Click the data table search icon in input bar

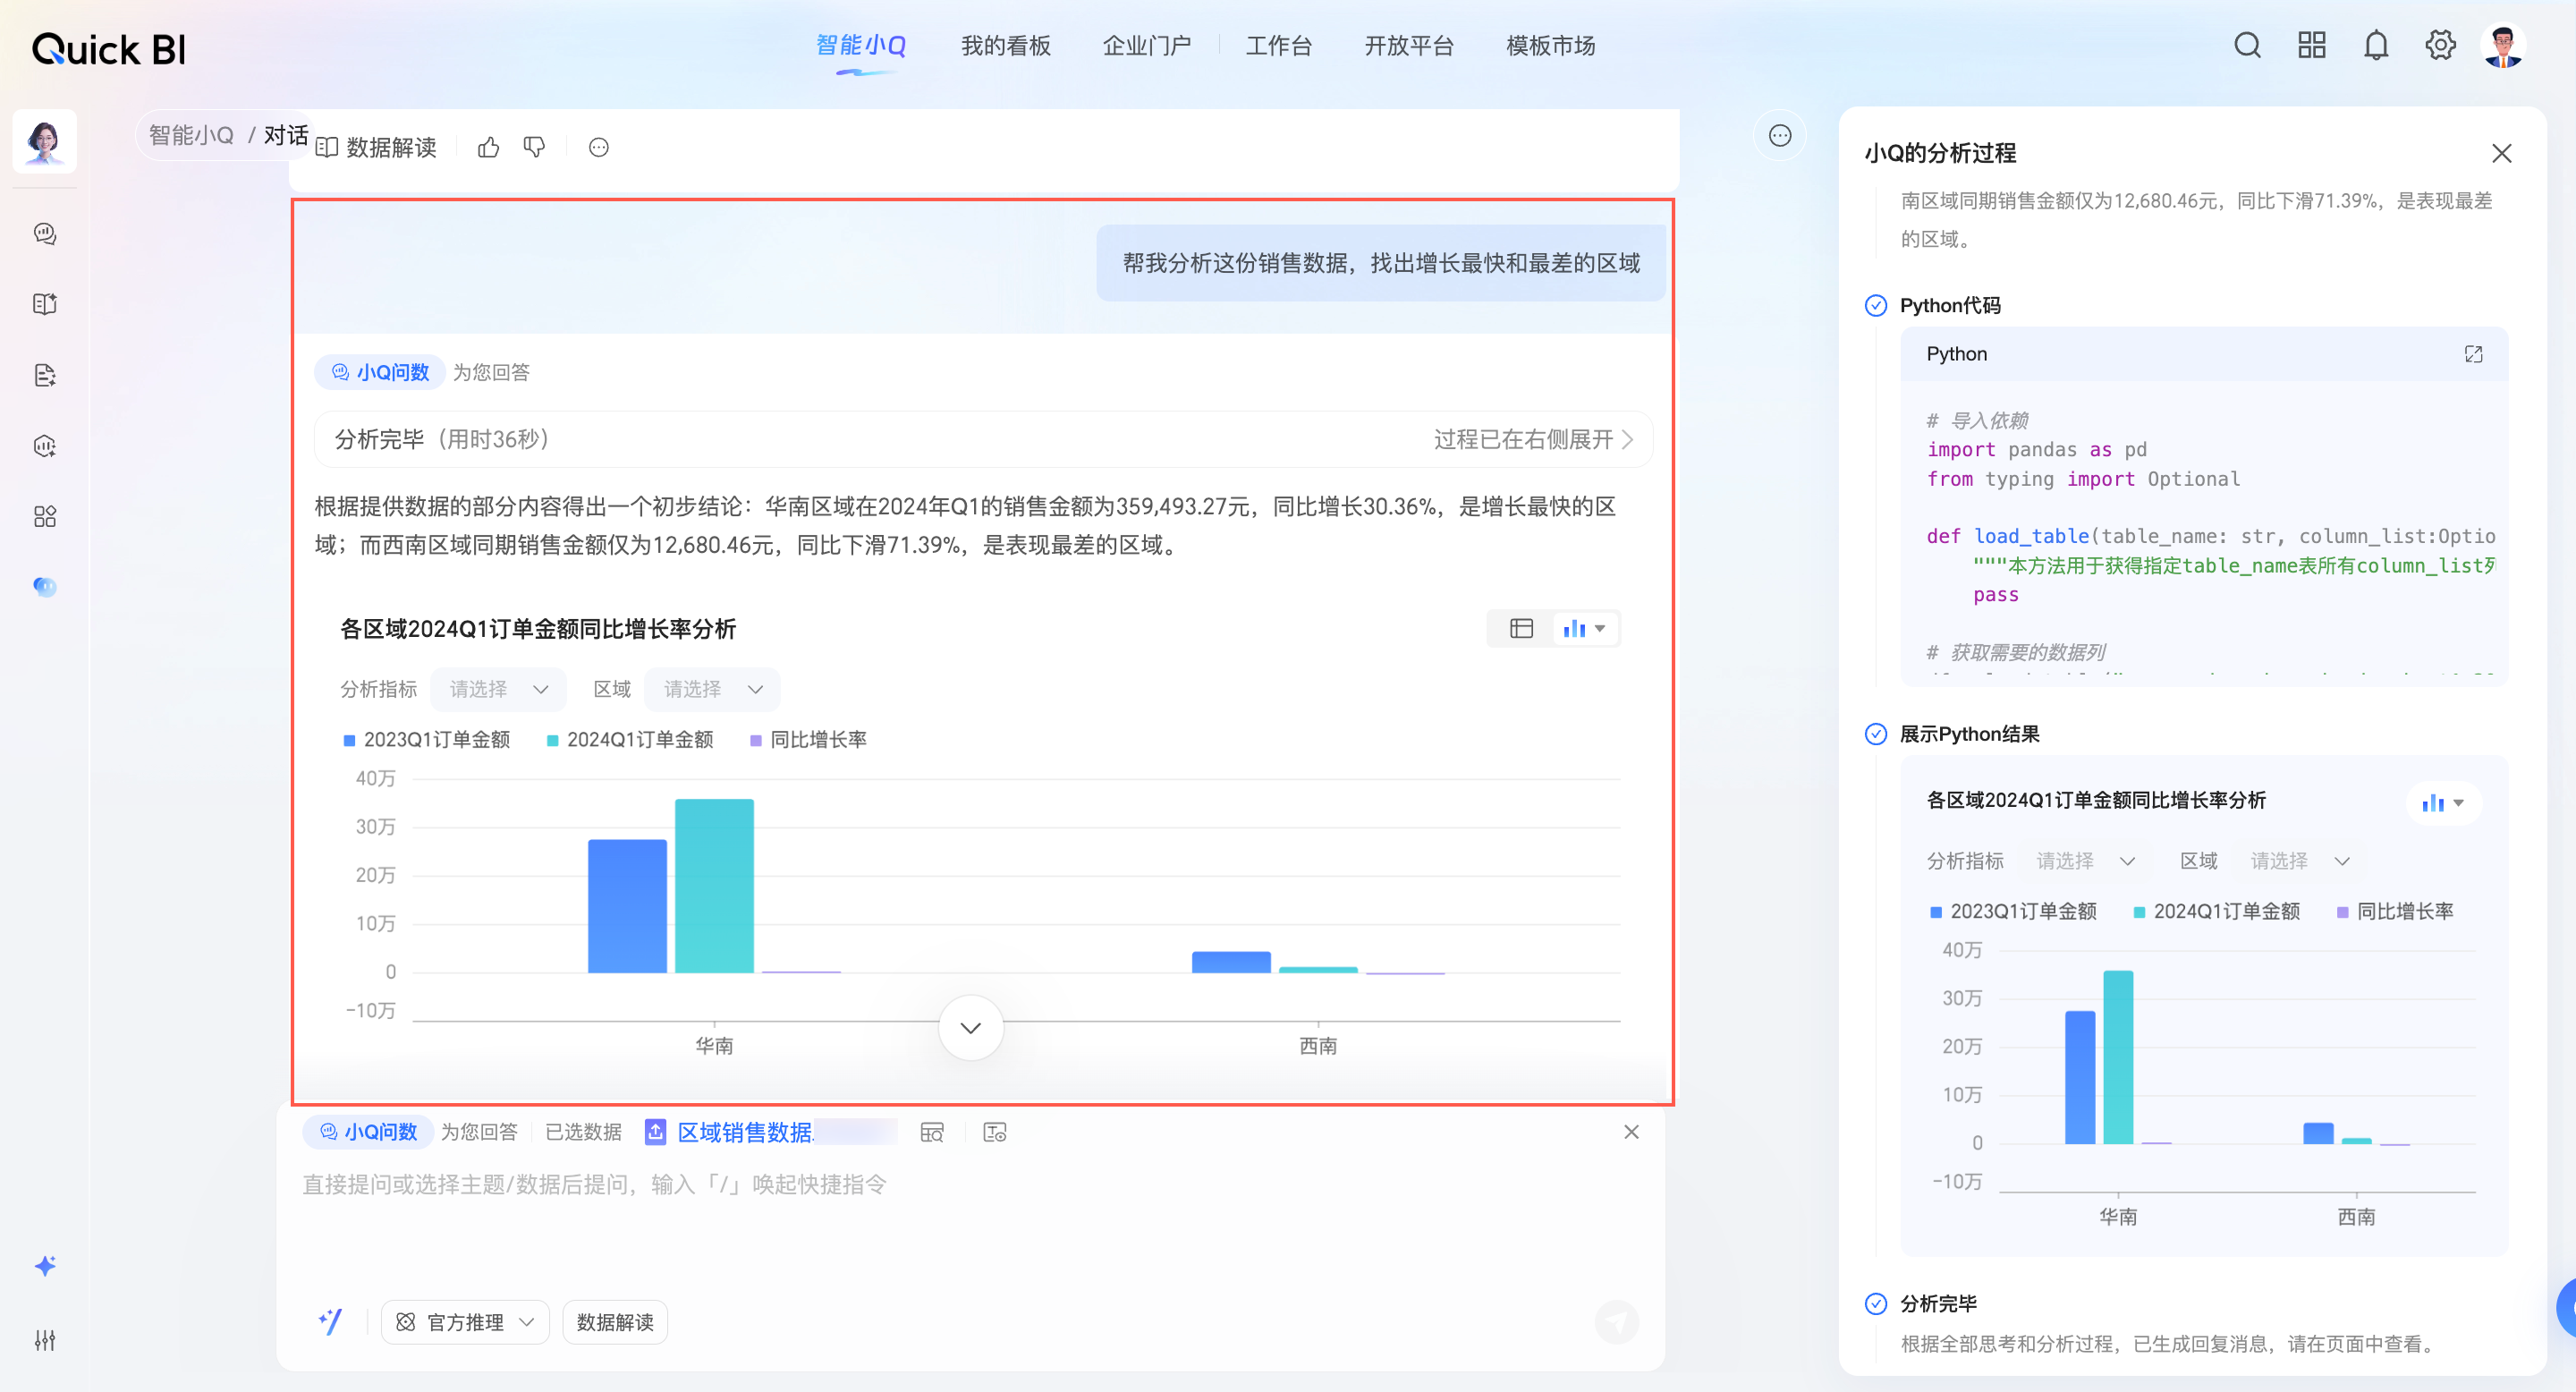pos(931,1132)
